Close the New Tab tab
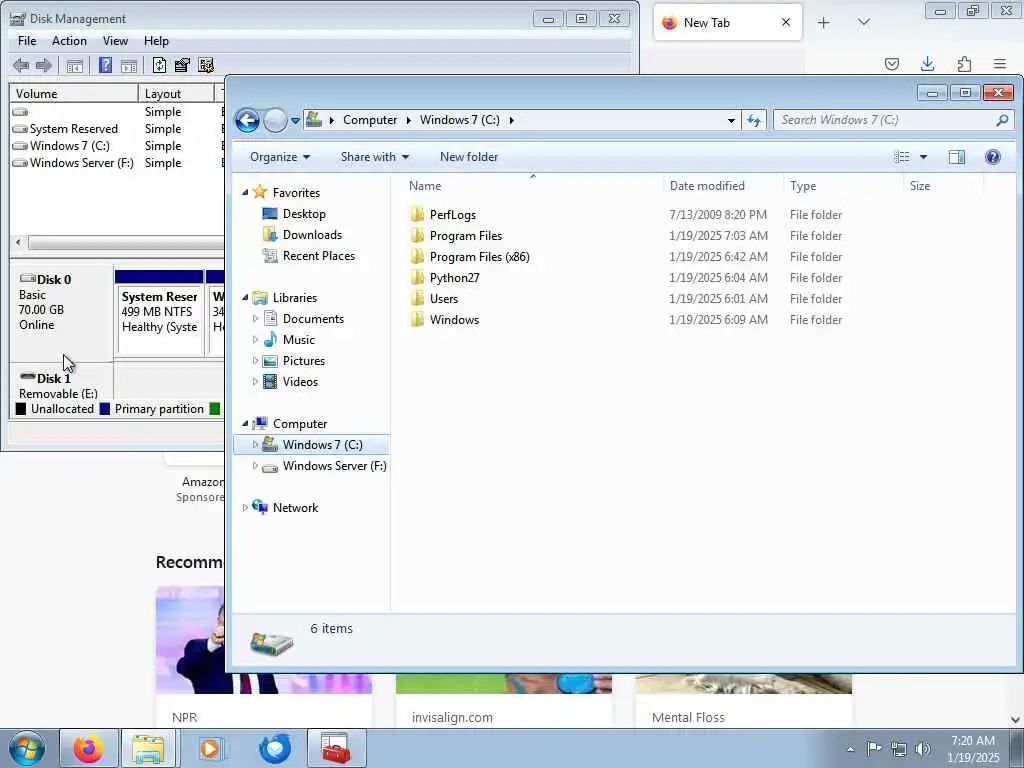This screenshot has width=1024, height=768. click(x=786, y=23)
